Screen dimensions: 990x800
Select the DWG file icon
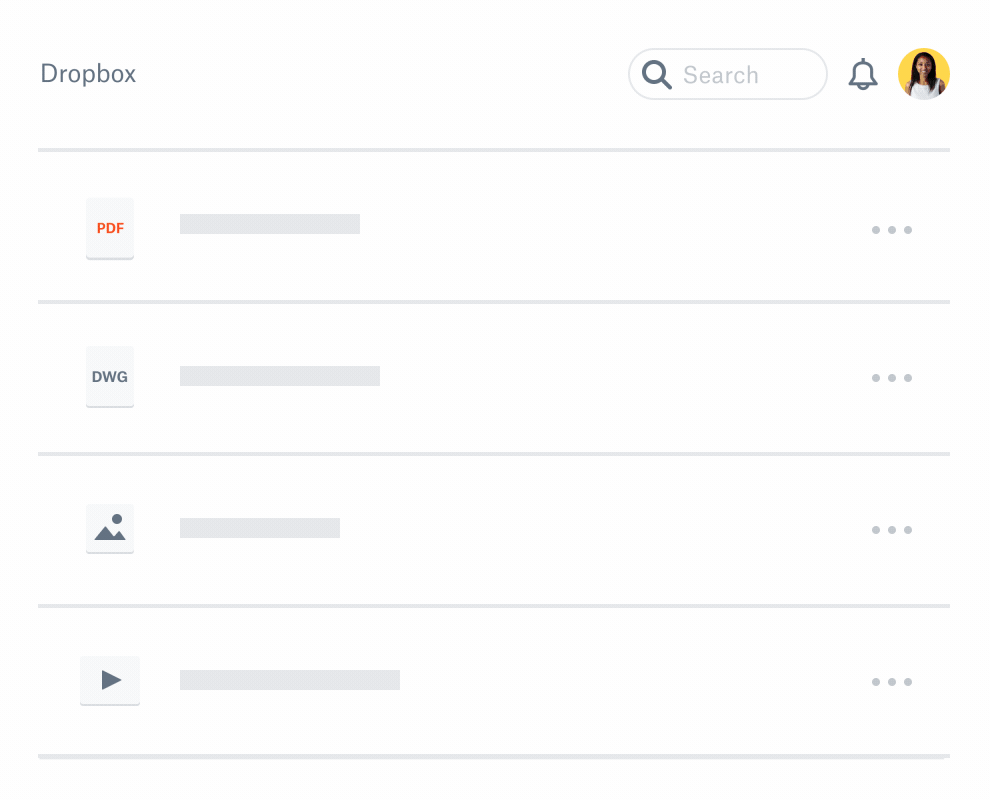pos(109,377)
